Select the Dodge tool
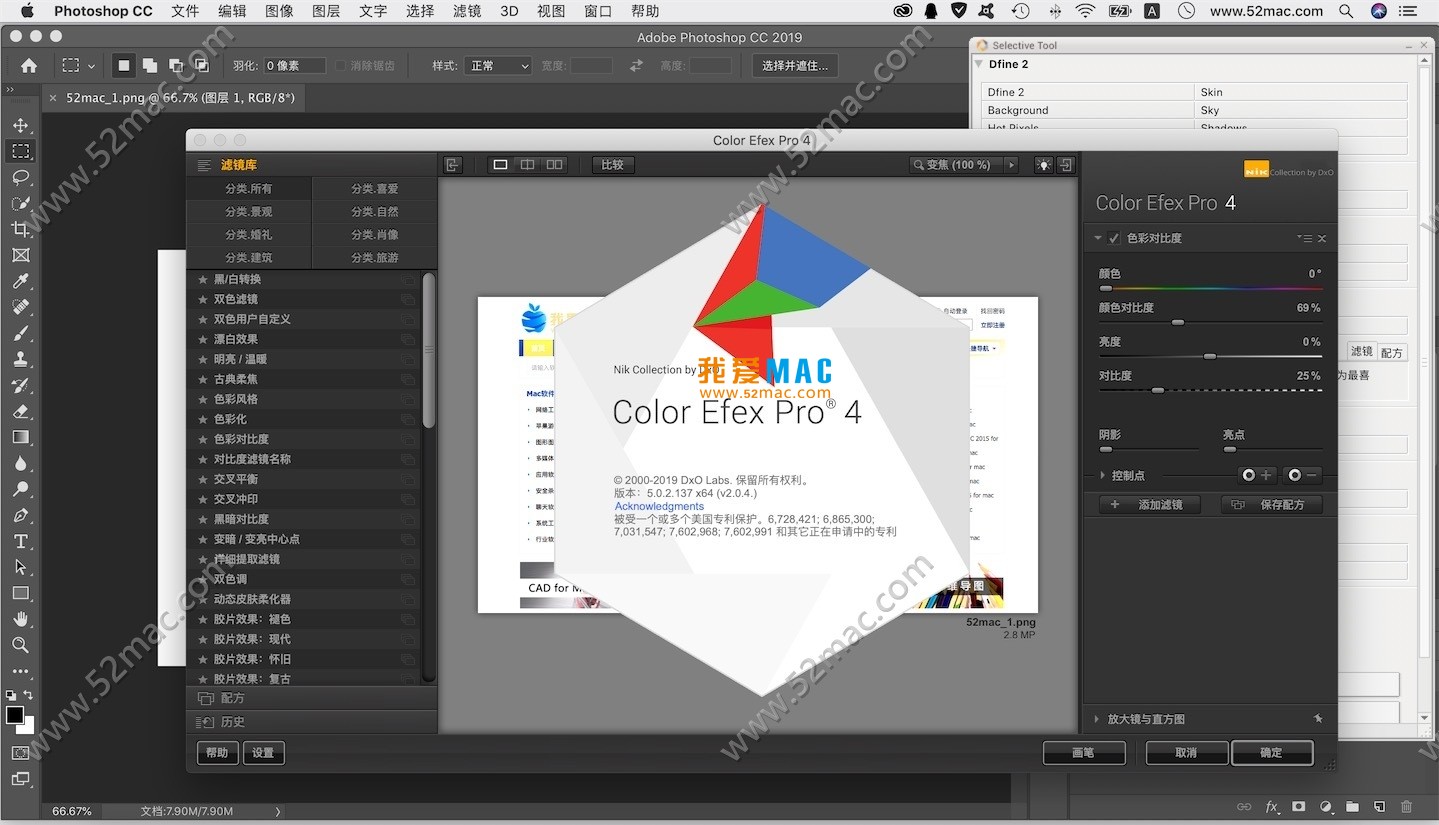1439x825 pixels. pyautogui.click(x=20, y=490)
